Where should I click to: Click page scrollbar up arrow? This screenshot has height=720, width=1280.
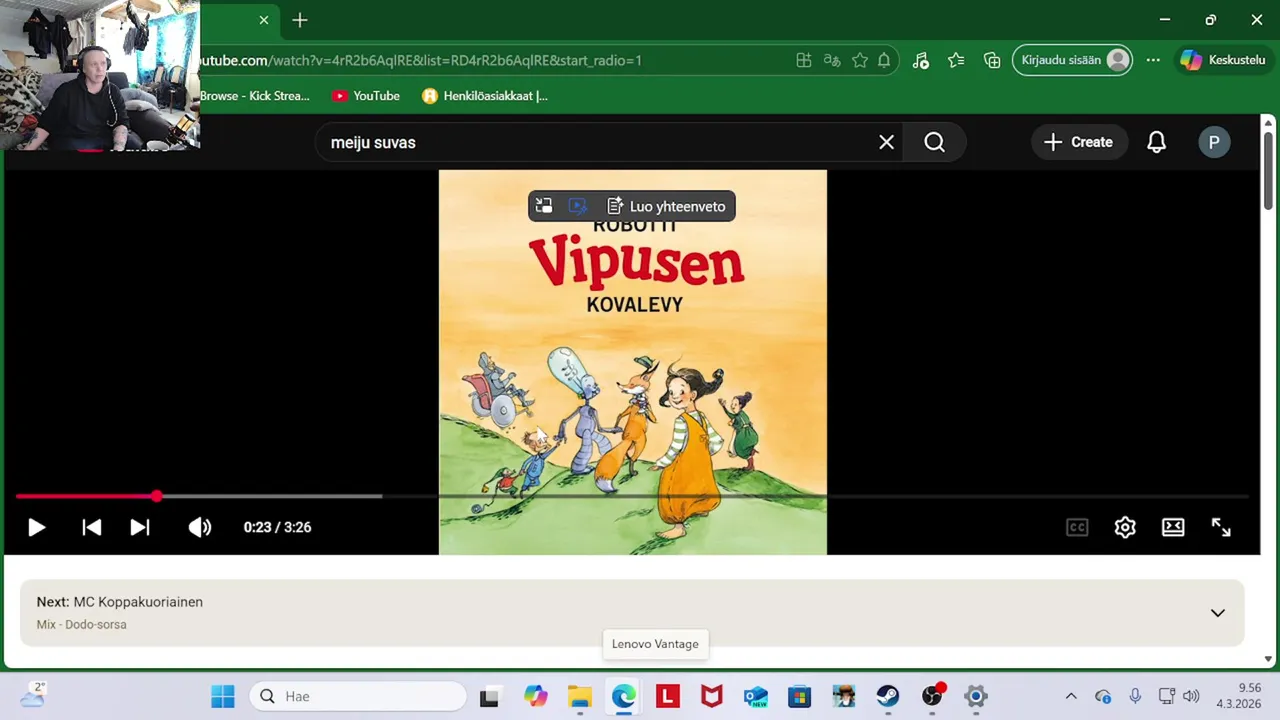1268,122
